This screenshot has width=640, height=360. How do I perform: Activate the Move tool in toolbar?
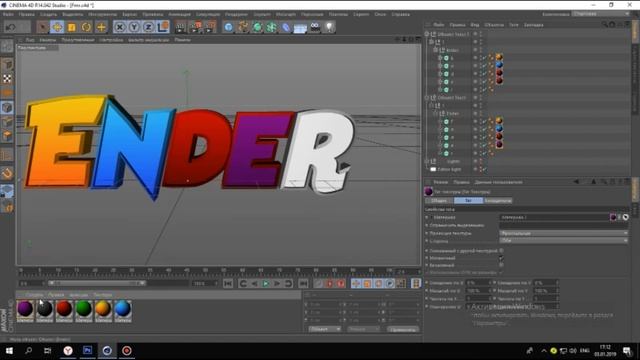pos(57,27)
